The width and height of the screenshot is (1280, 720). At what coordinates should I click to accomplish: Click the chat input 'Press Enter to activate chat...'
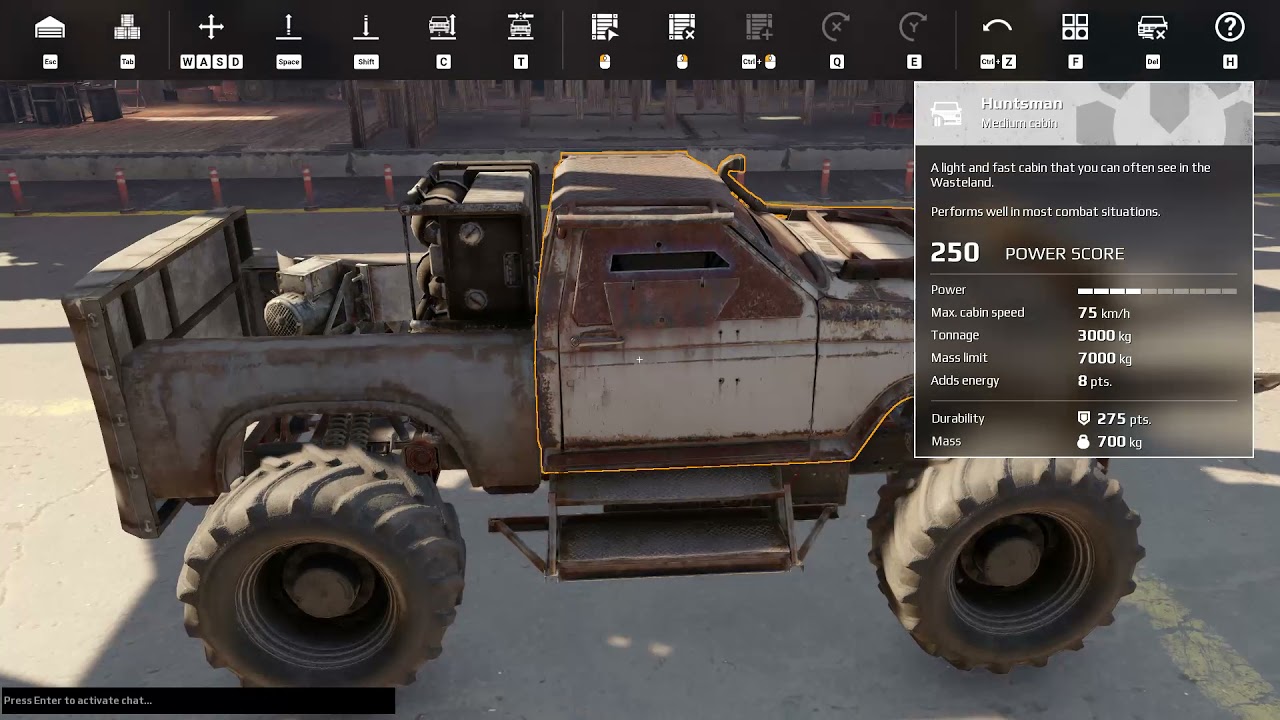coord(198,700)
